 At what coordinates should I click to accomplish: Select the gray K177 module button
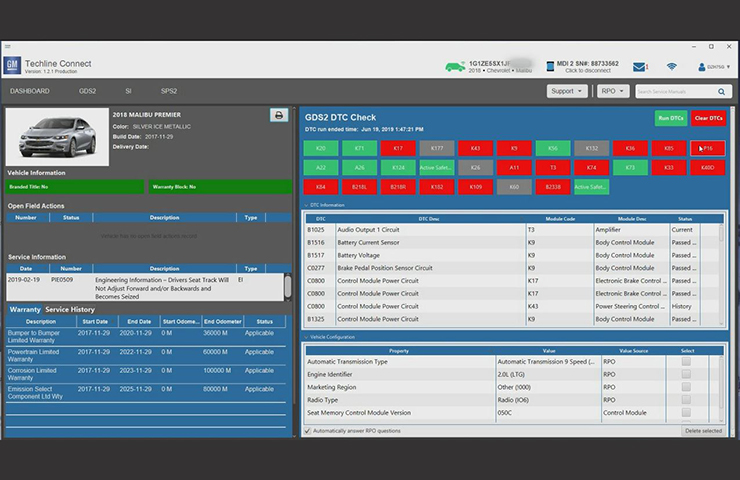click(437, 148)
